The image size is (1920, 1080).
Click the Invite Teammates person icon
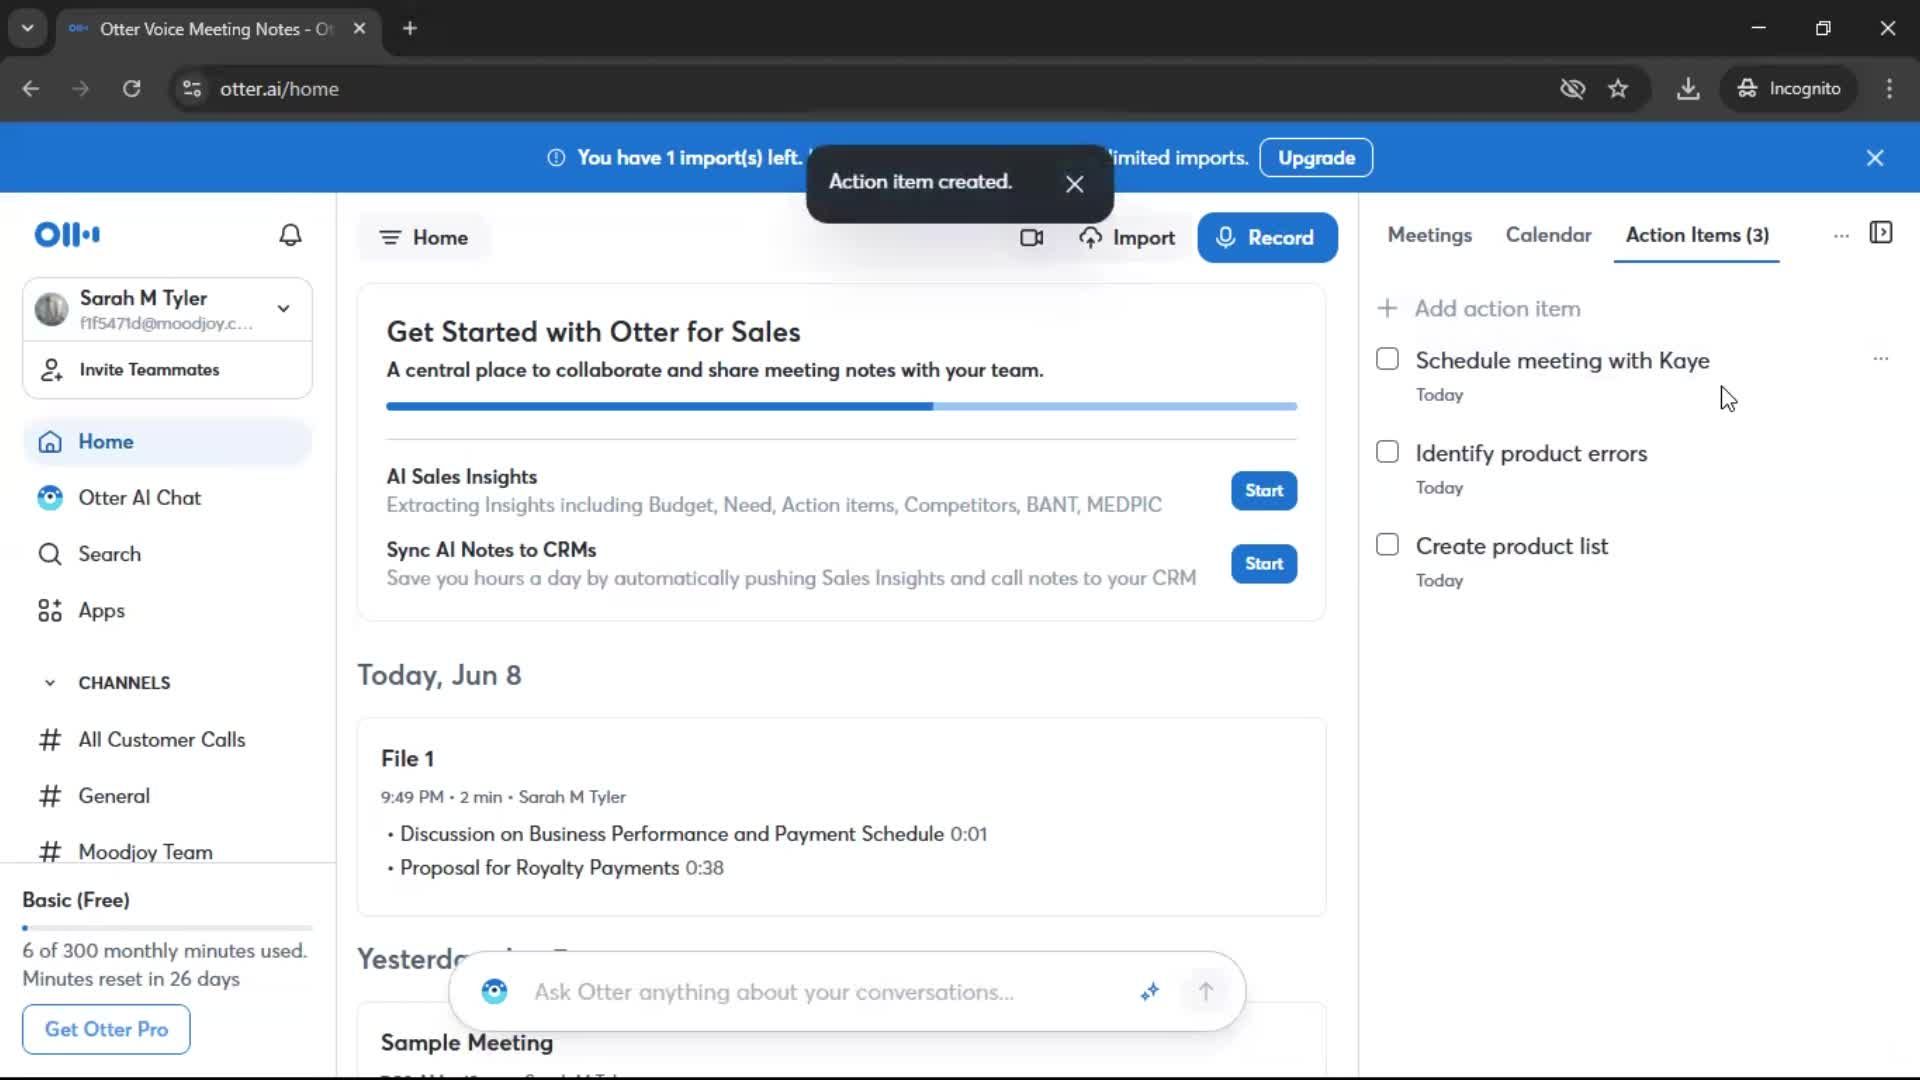coord(51,370)
